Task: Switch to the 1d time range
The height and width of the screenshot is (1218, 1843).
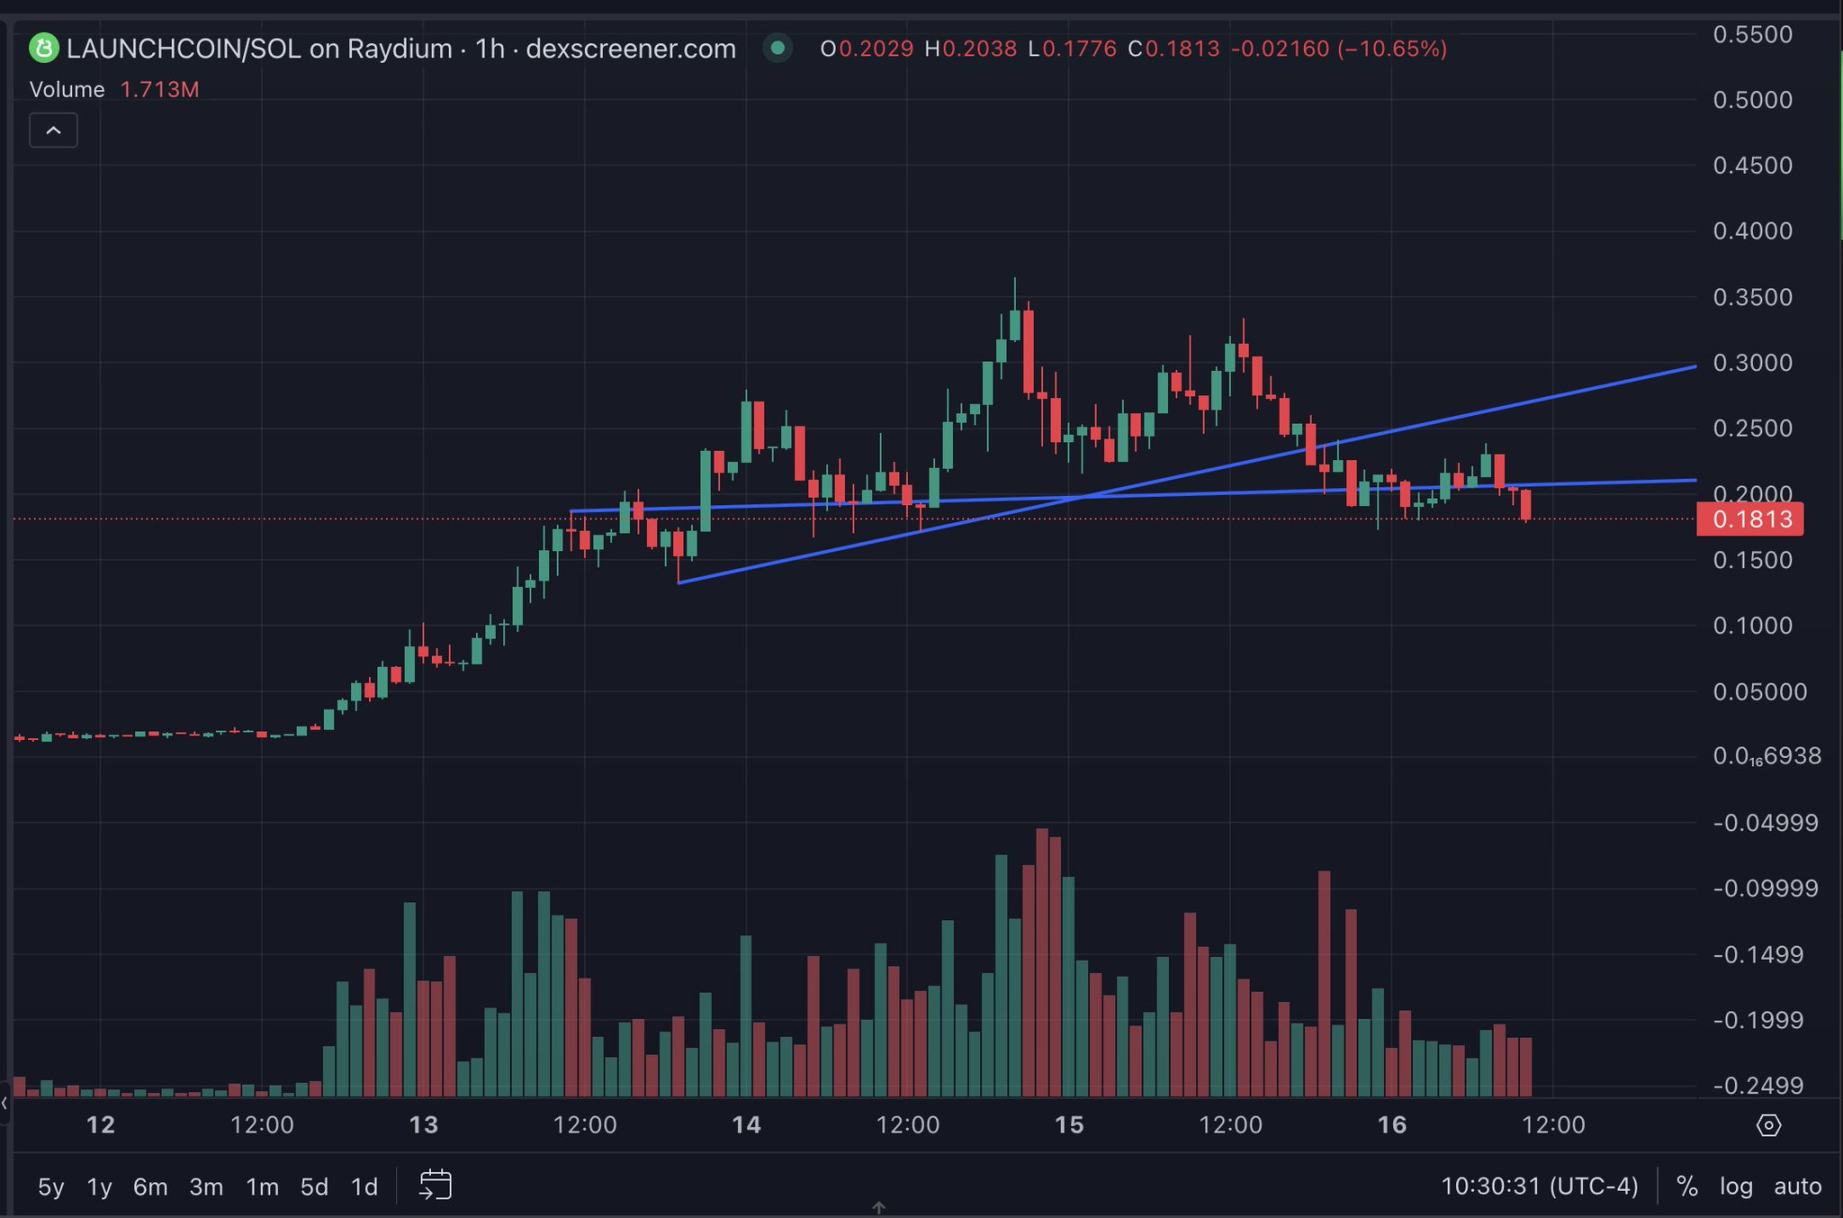Action: point(364,1186)
